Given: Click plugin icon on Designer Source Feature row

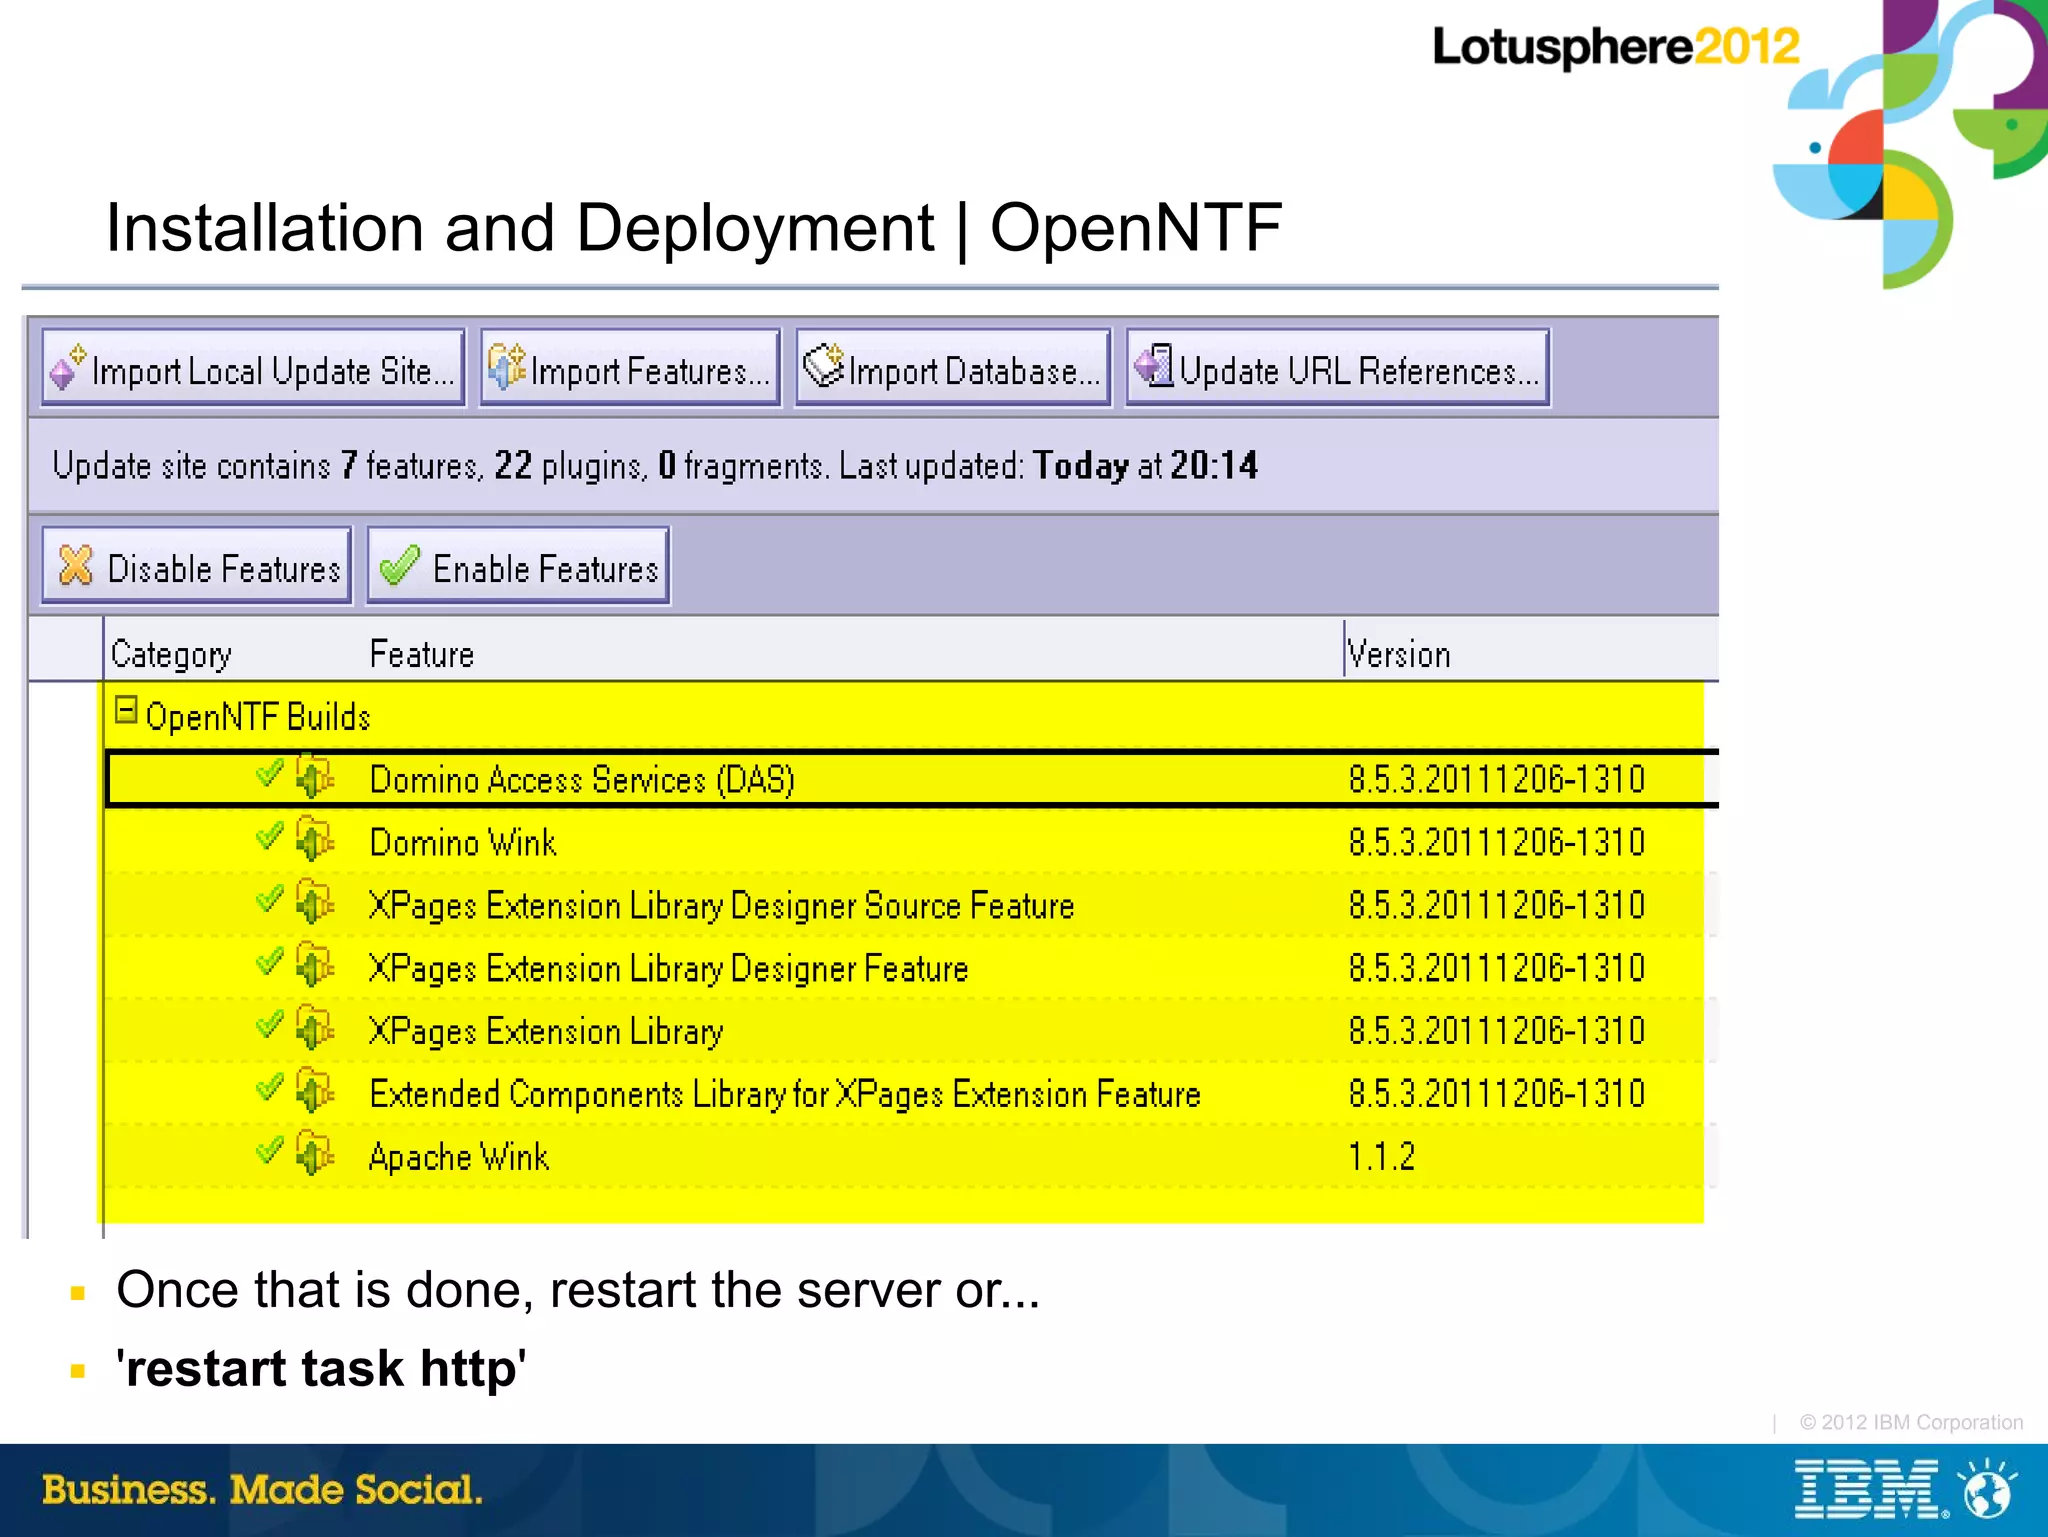Looking at the screenshot, I should (315, 903).
